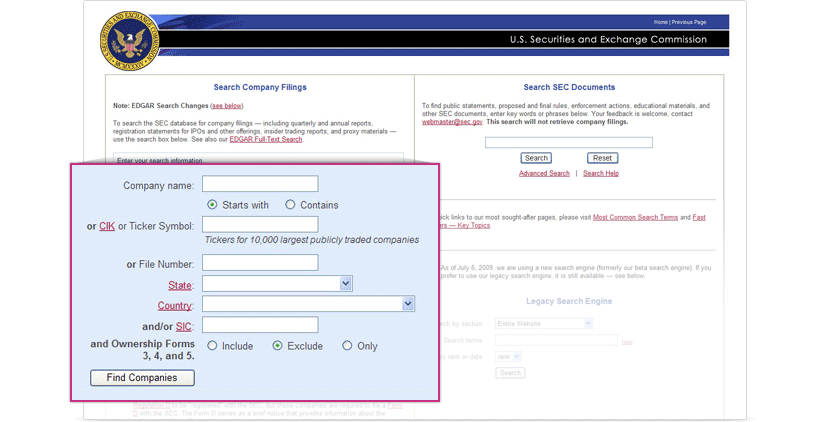Choose Only ownership forms option
Image resolution: width=830 pixels, height=422 pixels.
pyautogui.click(x=347, y=346)
